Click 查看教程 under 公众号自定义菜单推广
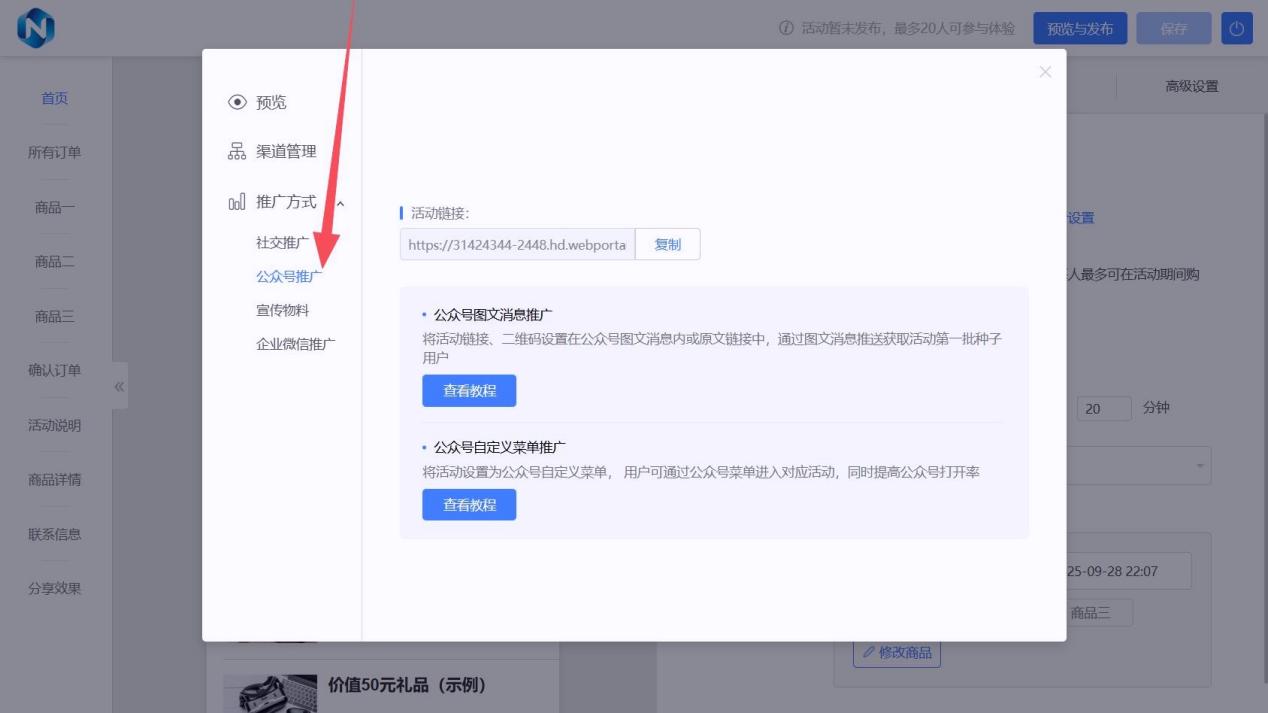1268x713 pixels. (x=469, y=505)
